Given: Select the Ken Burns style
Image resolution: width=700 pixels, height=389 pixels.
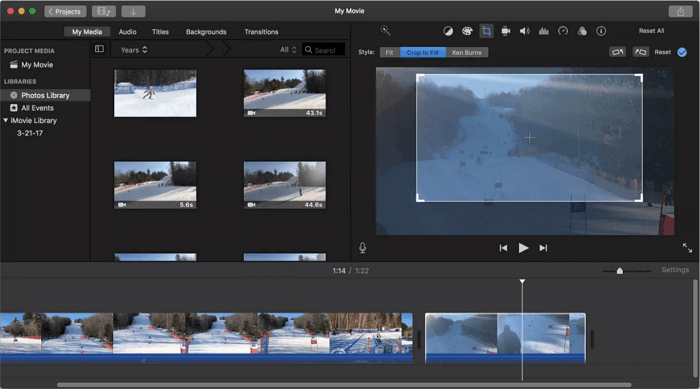Looking at the screenshot, I should [x=467, y=52].
